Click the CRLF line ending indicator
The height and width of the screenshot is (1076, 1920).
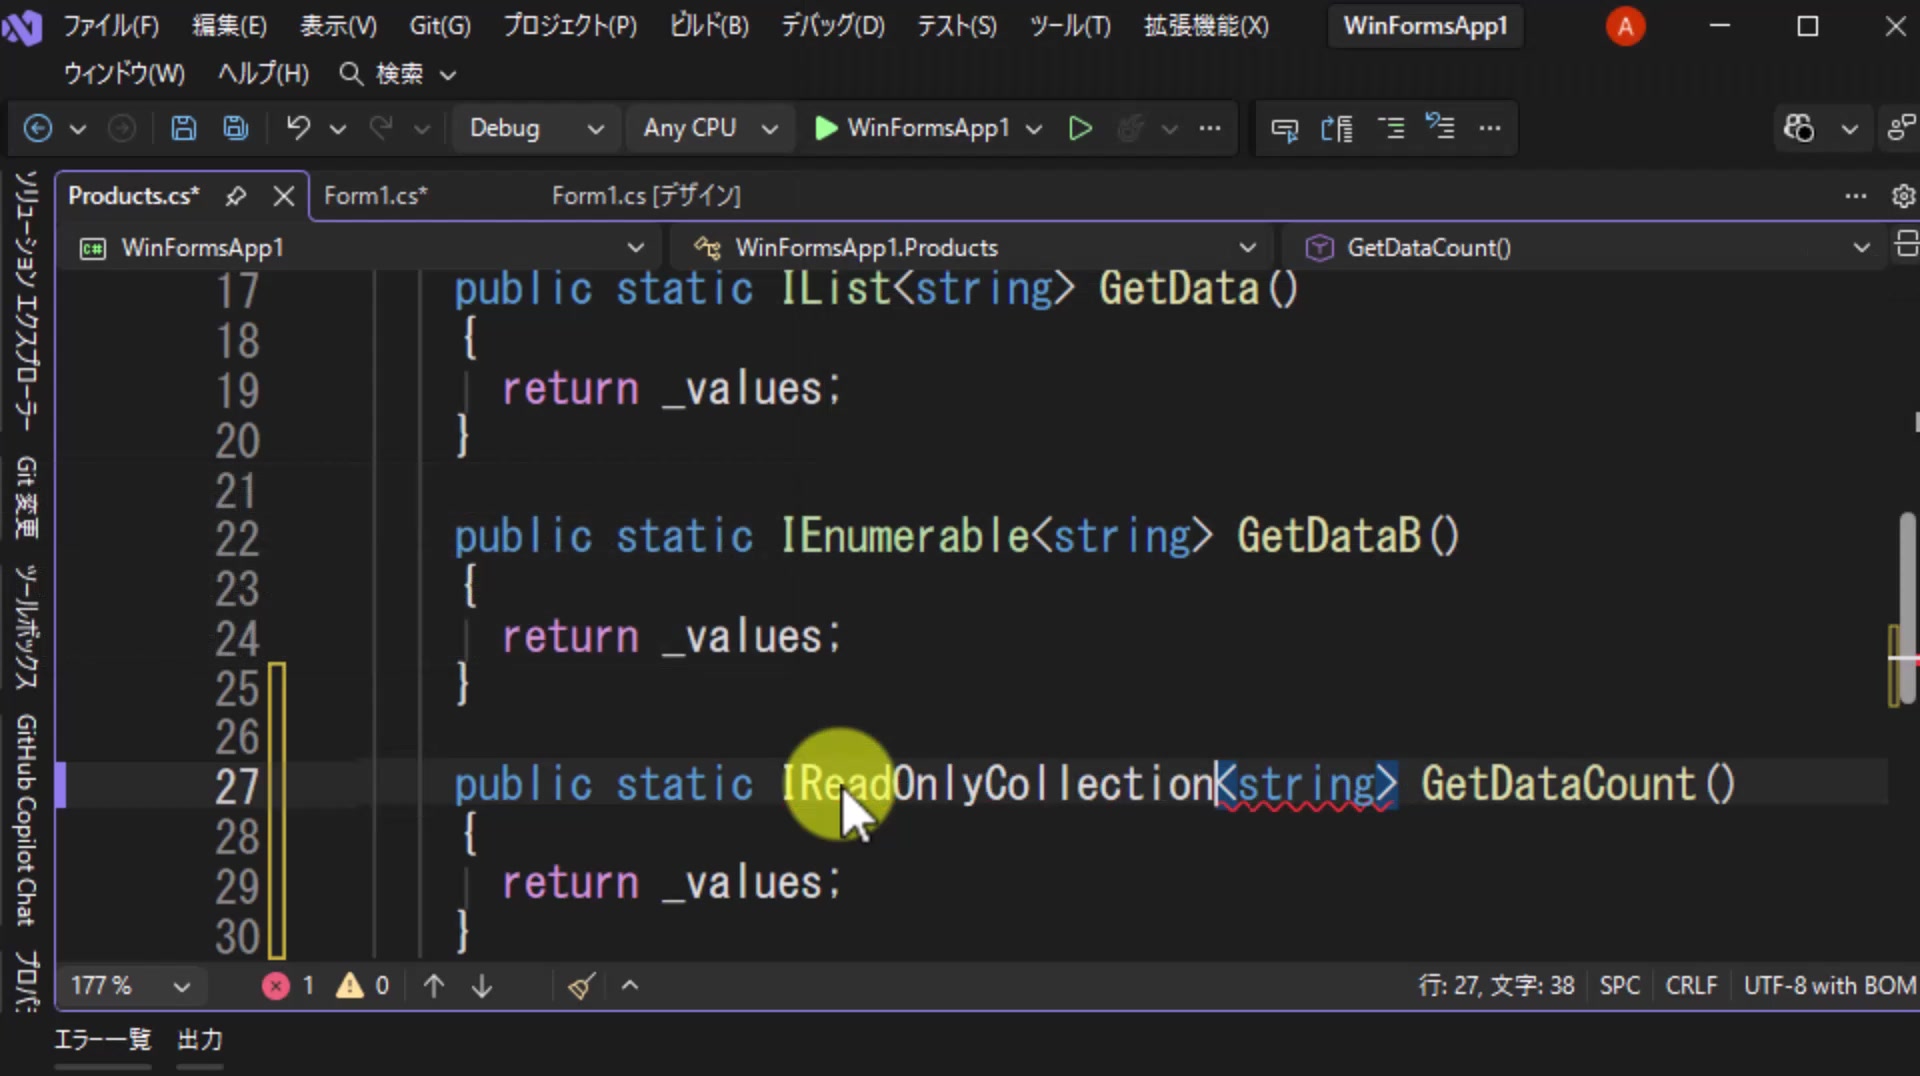click(1691, 986)
